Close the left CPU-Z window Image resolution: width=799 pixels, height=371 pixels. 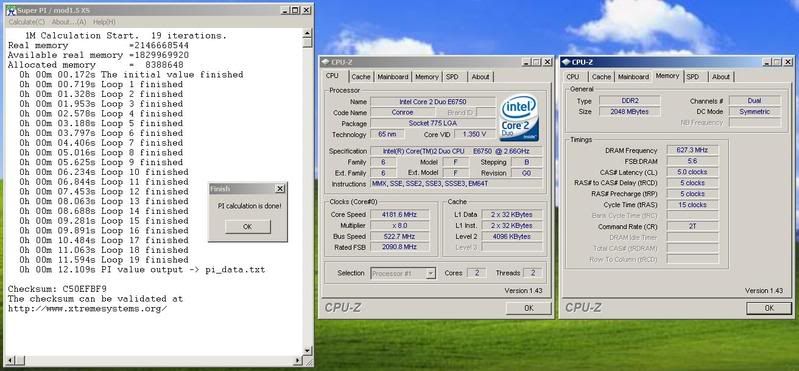(x=547, y=62)
